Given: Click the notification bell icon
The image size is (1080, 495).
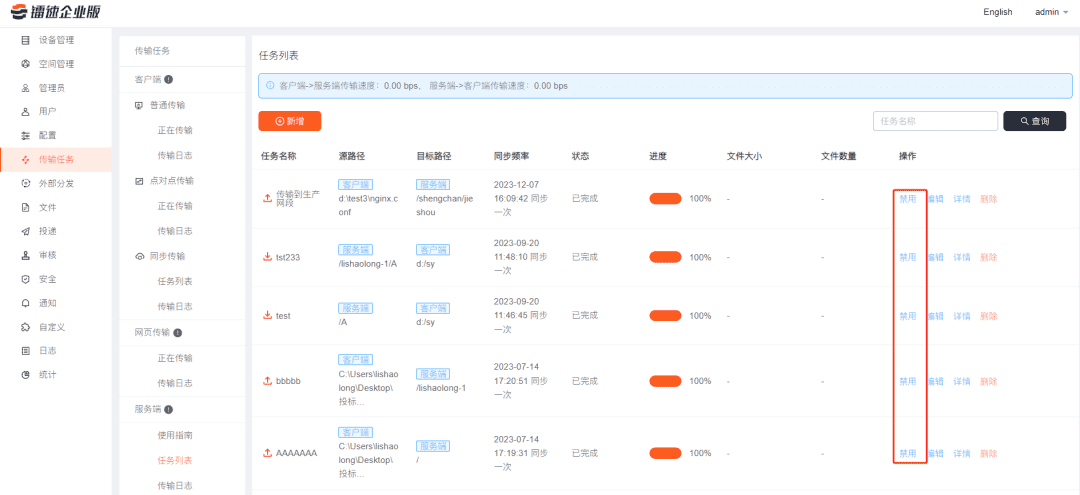Looking at the screenshot, I should coord(26,303).
